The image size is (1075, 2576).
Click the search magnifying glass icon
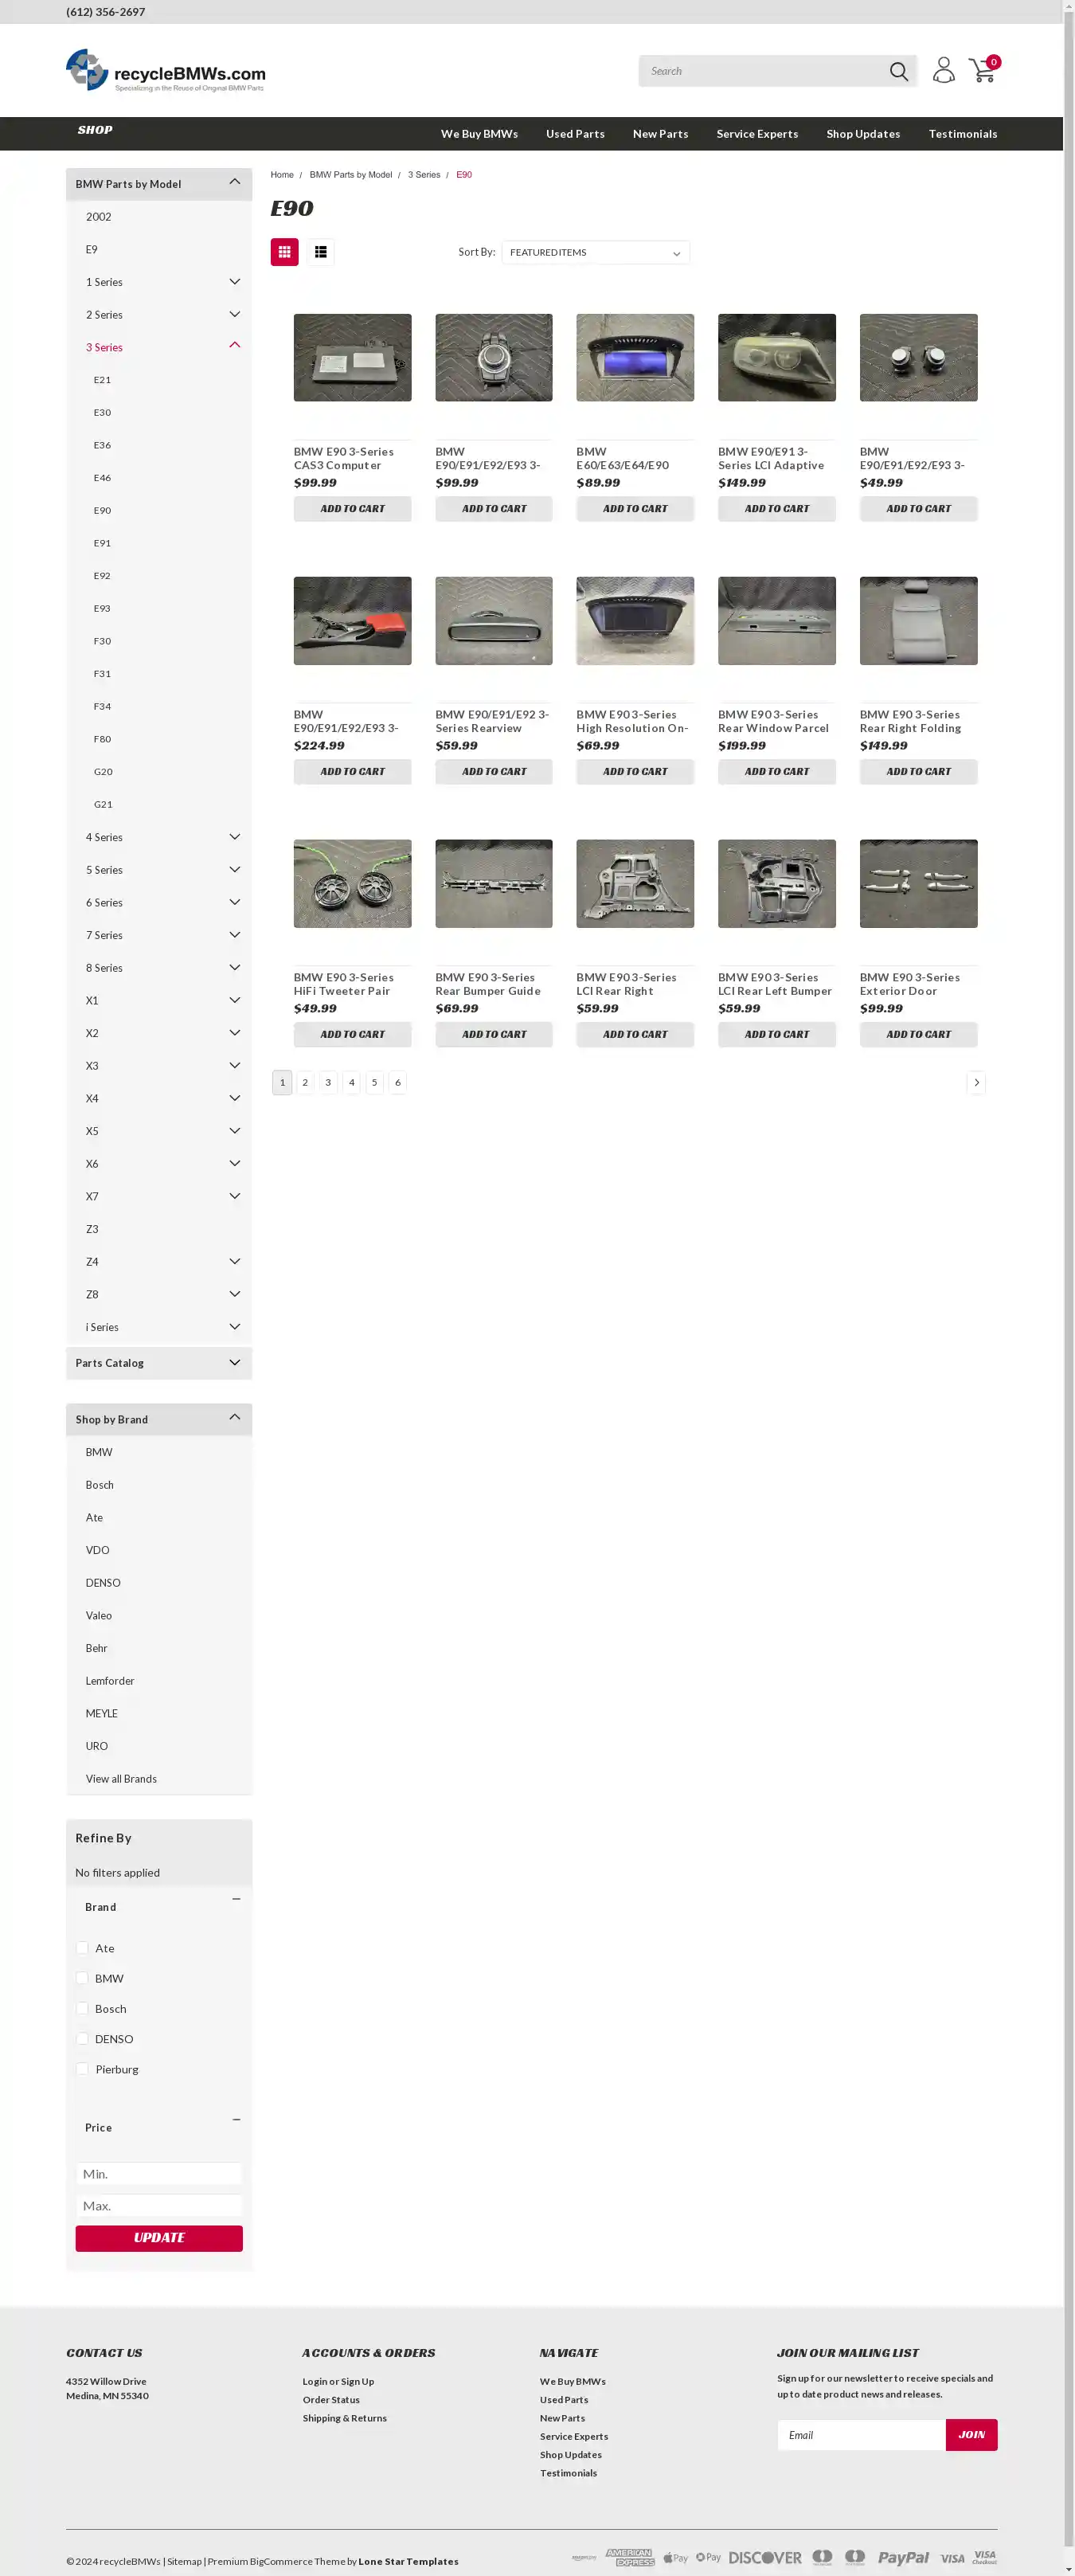(898, 71)
